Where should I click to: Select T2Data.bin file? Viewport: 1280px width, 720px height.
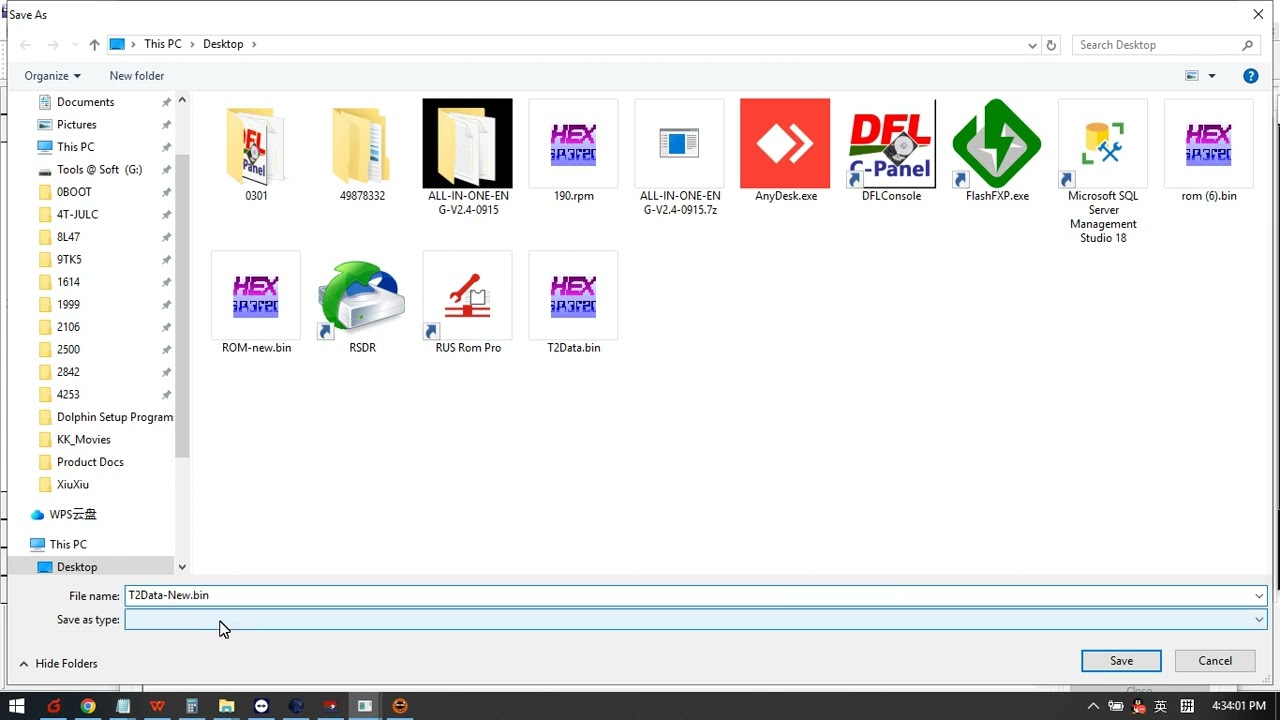pyautogui.click(x=574, y=303)
